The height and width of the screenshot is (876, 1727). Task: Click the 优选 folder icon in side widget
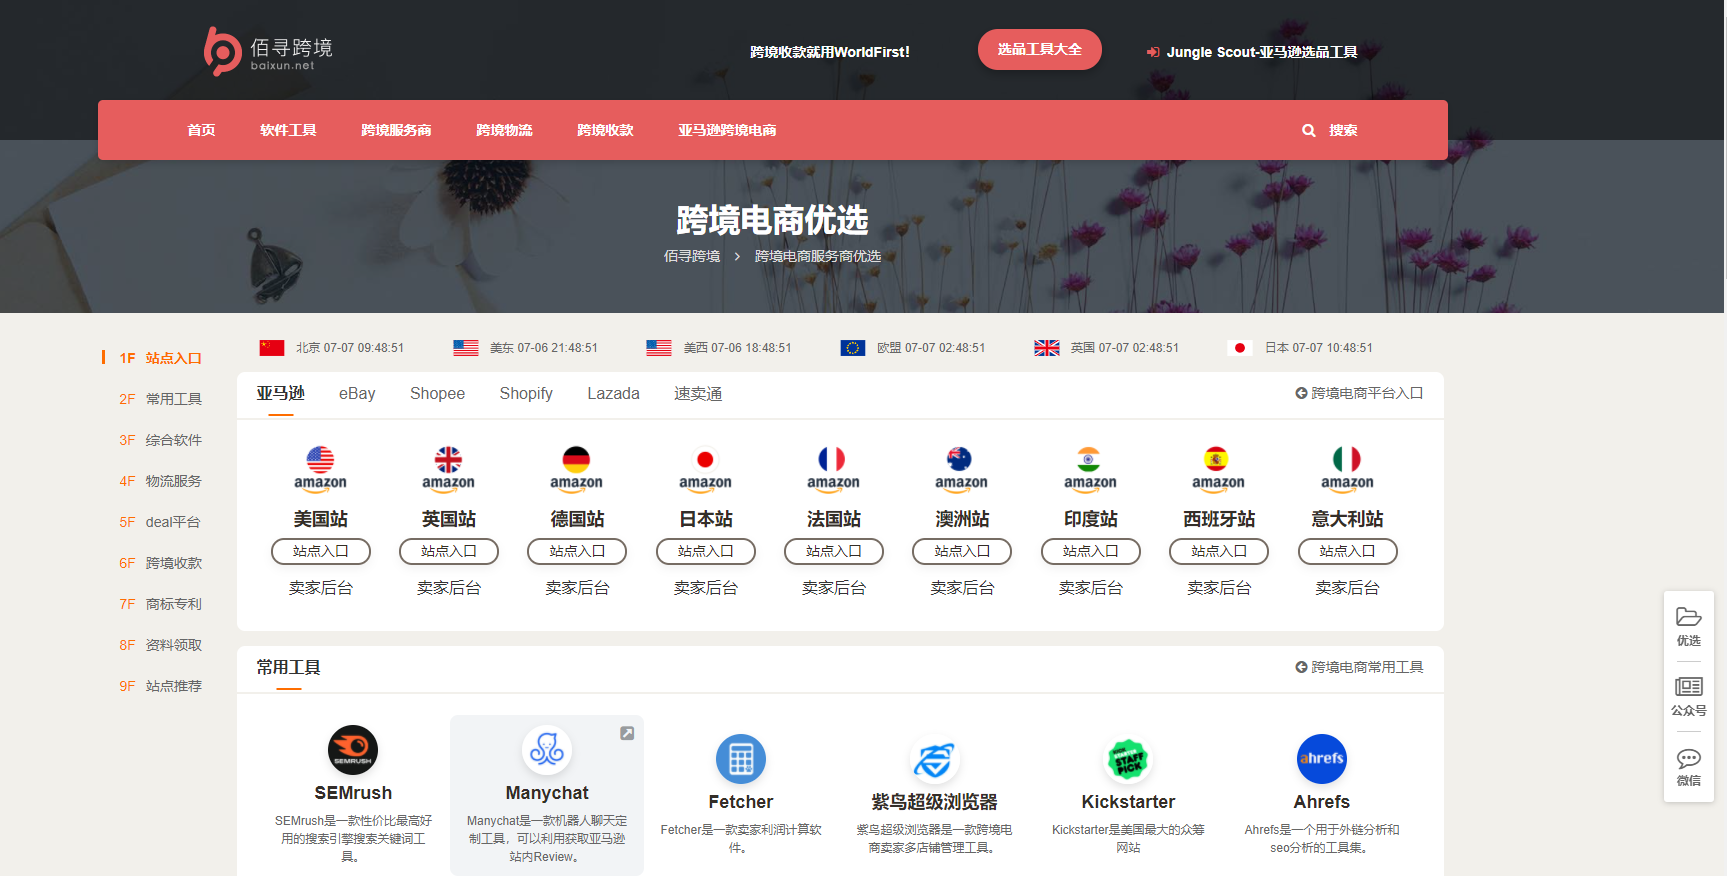click(x=1689, y=616)
